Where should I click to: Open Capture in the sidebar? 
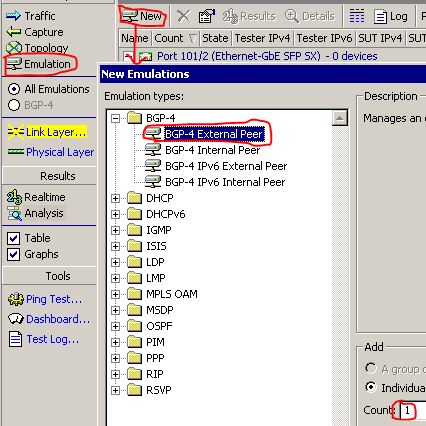(35, 32)
